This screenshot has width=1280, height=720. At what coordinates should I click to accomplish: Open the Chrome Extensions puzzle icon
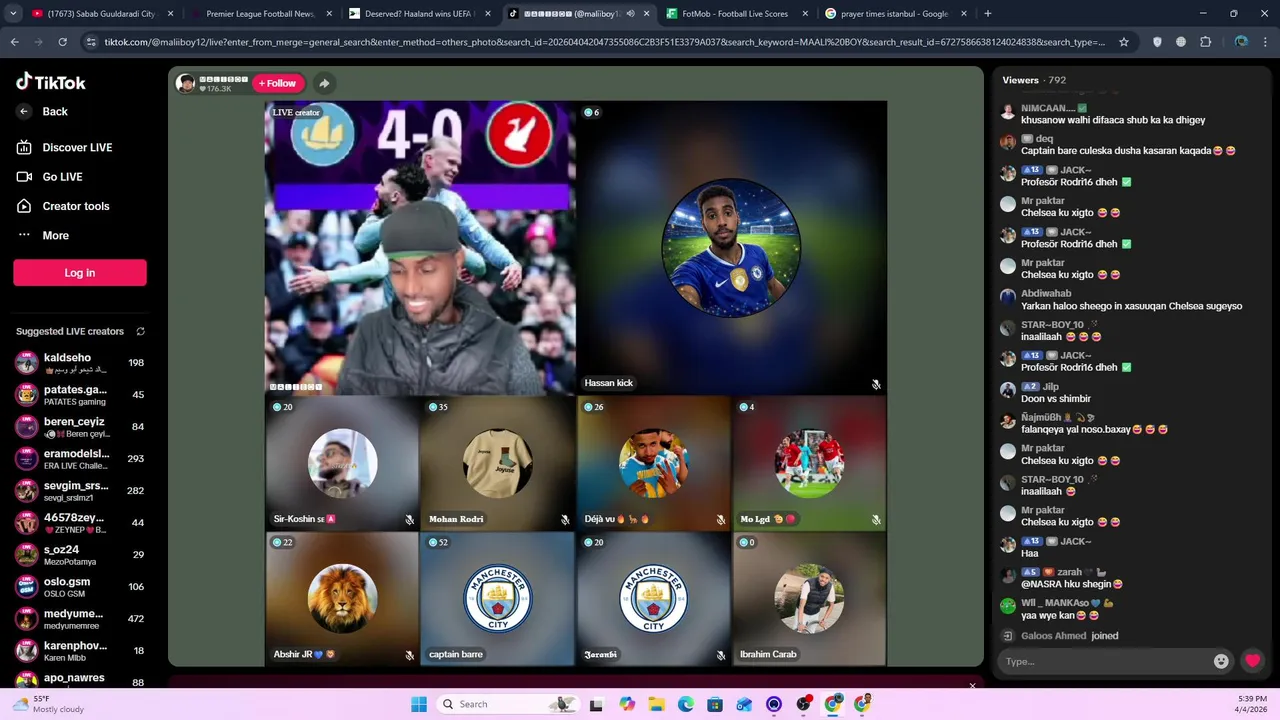click(1205, 42)
